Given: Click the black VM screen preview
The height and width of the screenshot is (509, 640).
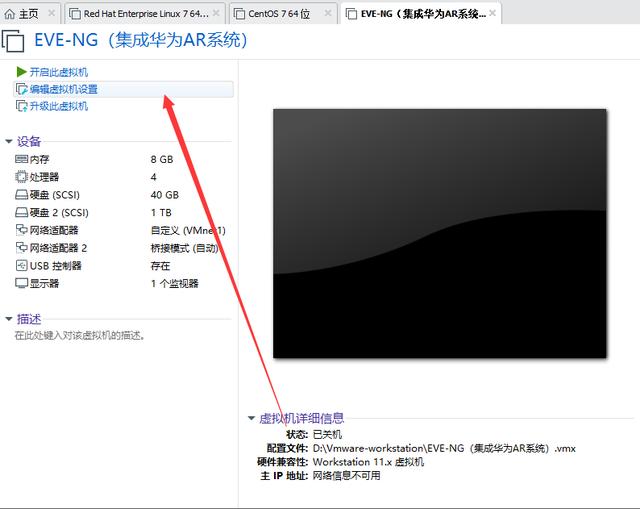Looking at the screenshot, I should click(440, 233).
